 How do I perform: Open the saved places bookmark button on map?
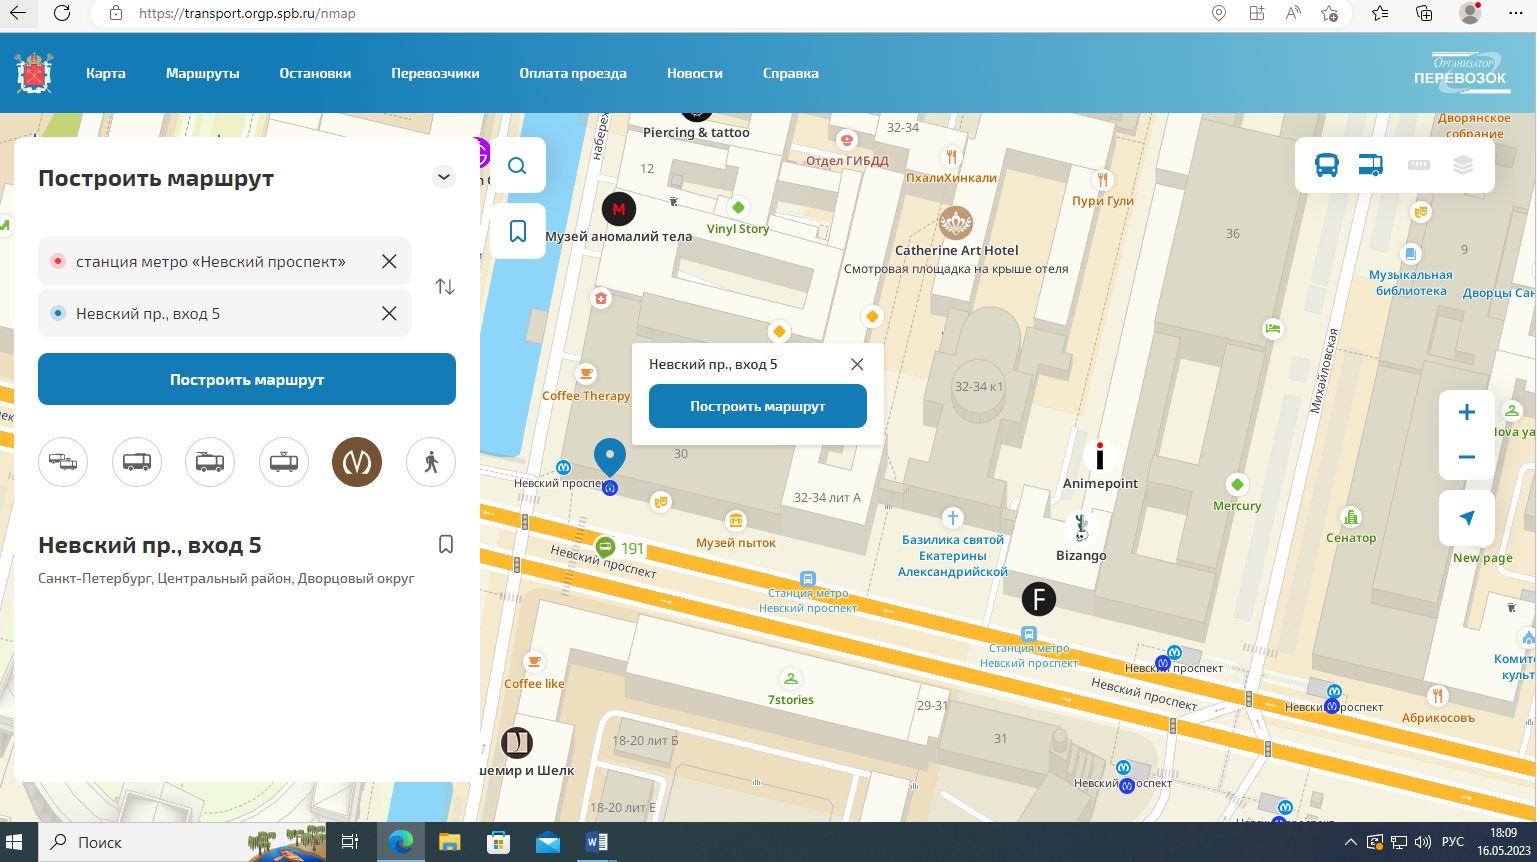coord(517,231)
